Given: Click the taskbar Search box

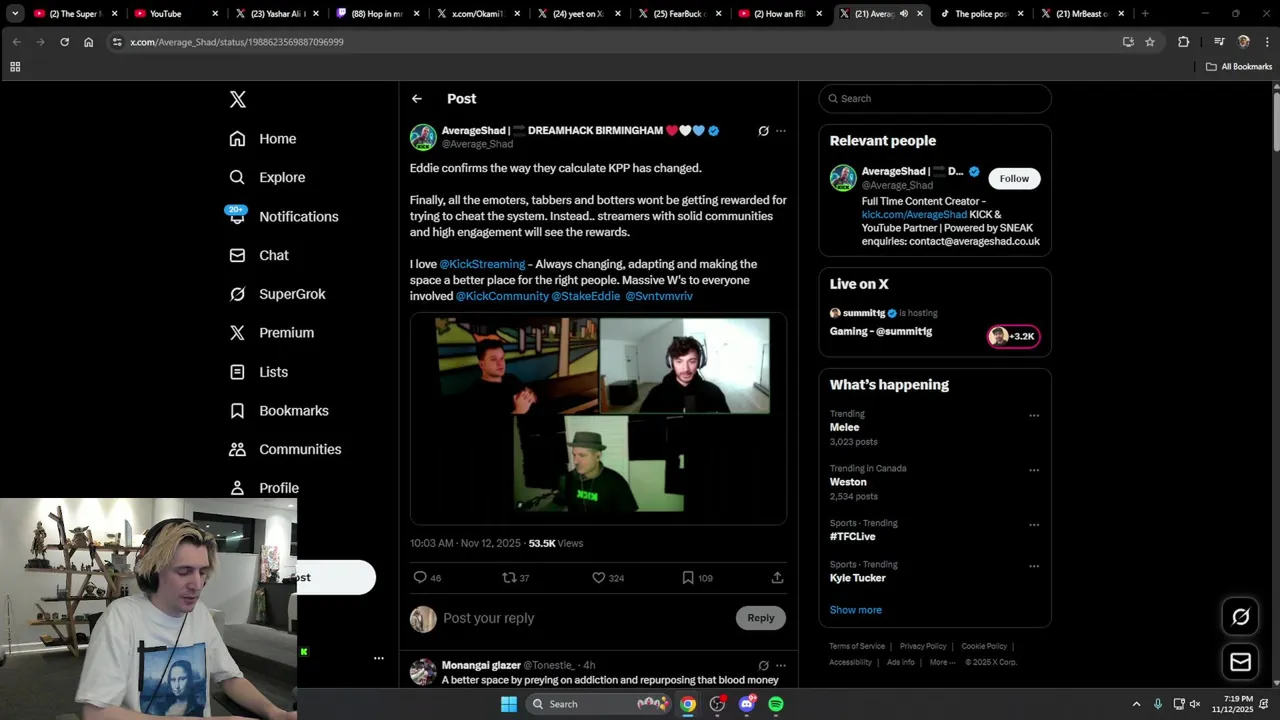Looking at the screenshot, I should (x=597, y=704).
